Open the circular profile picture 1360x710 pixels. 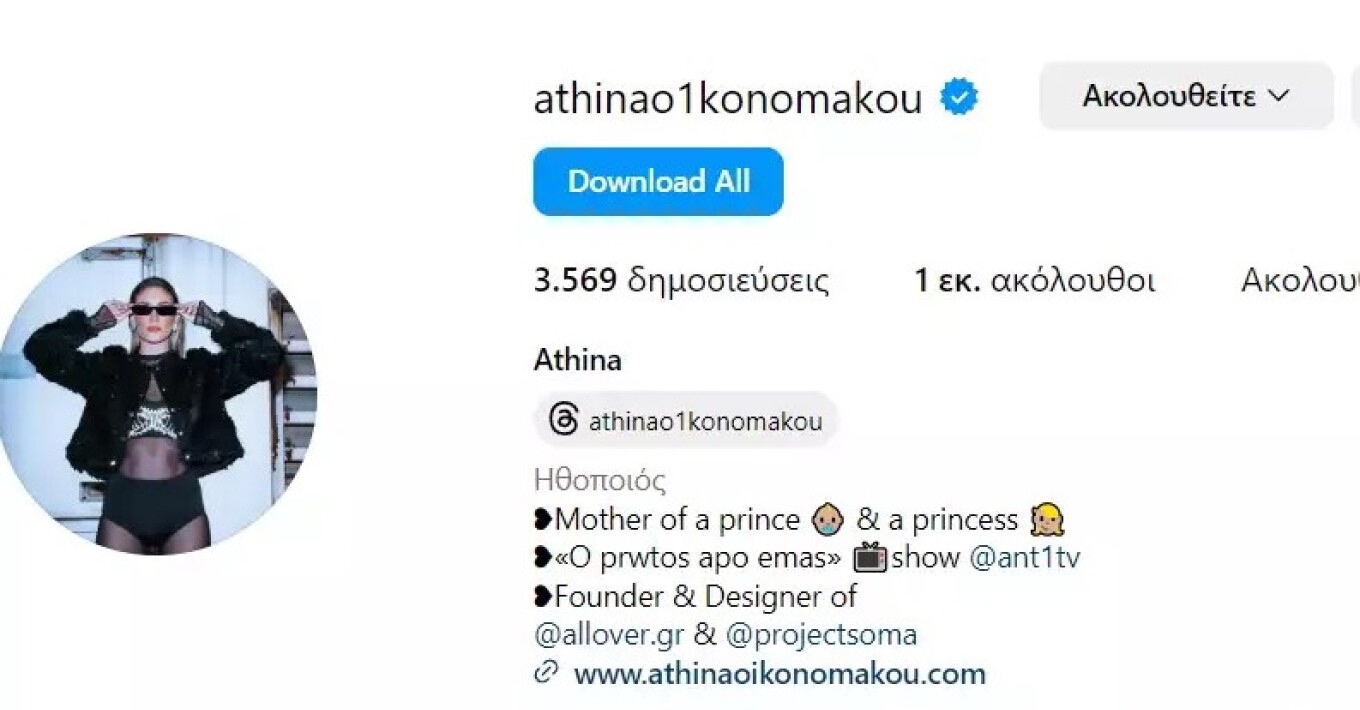[x=155, y=394]
